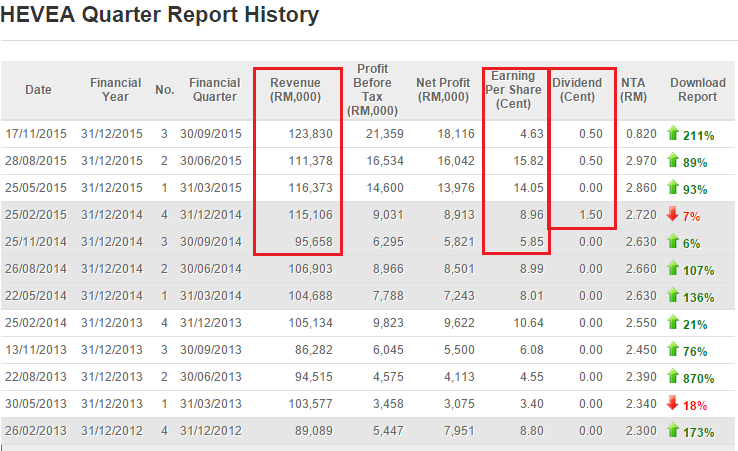Click net profit value 18,116
This screenshot has height=451, width=738.
pyautogui.click(x=456, y=134)
